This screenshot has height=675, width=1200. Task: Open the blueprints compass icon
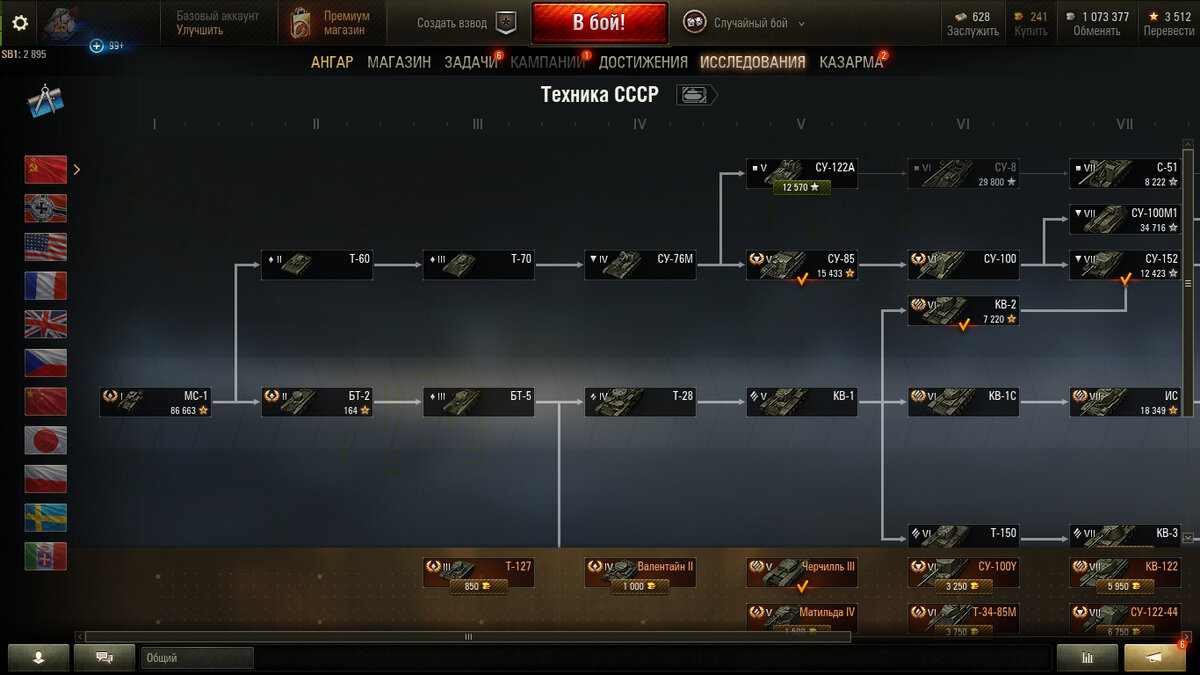[45, 101]
